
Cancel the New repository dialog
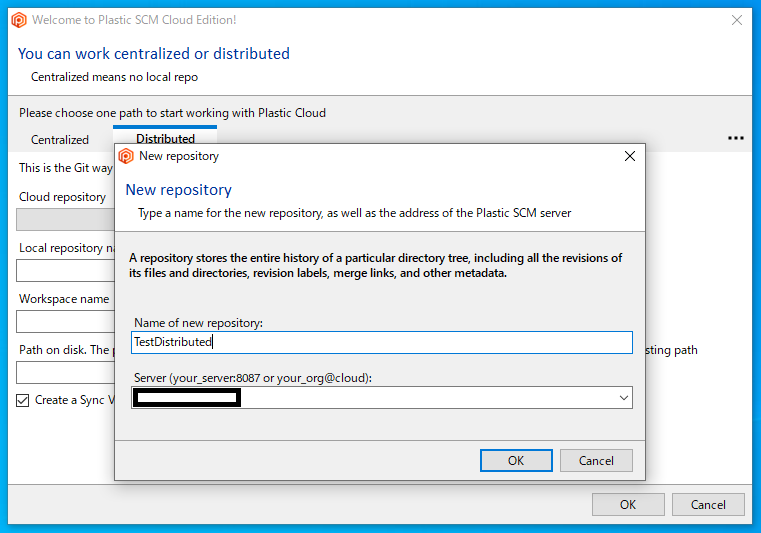click(596, 460)
